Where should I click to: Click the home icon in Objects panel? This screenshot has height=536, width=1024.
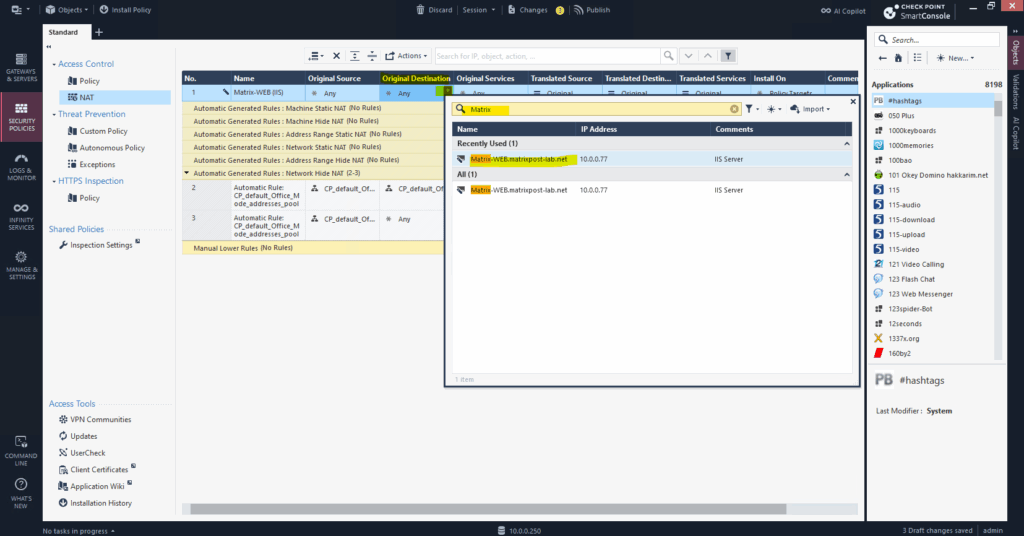click(x=899, y=58)
